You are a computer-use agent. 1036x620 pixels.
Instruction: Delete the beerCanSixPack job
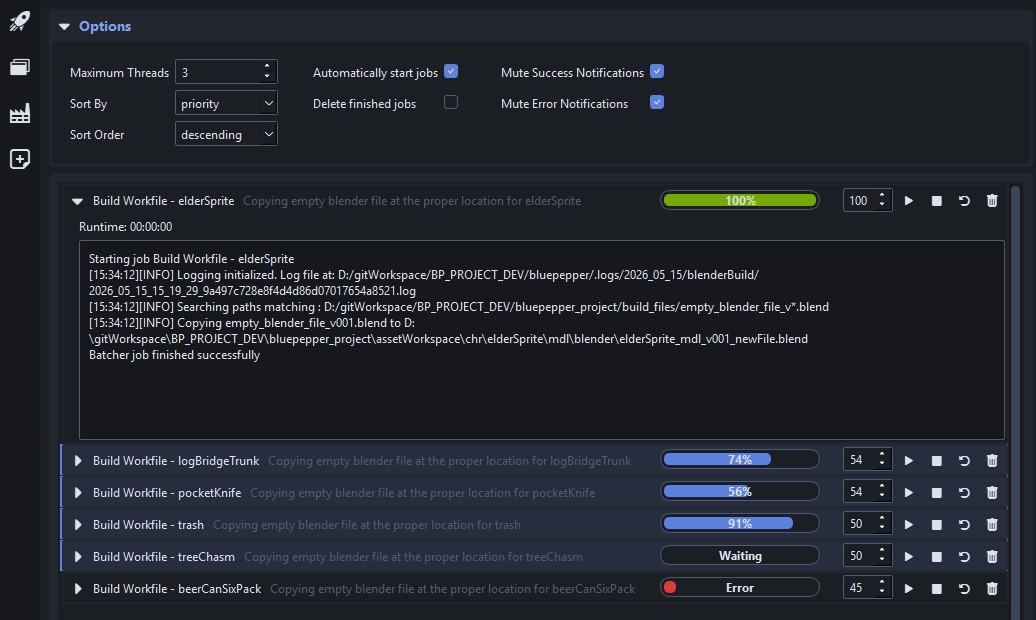pos(992,588)
